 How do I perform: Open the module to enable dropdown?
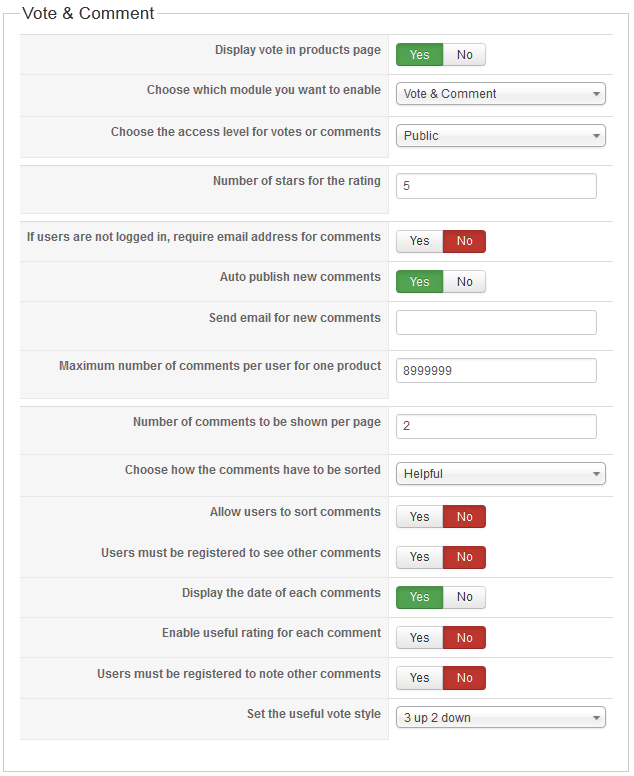point(500,94)
